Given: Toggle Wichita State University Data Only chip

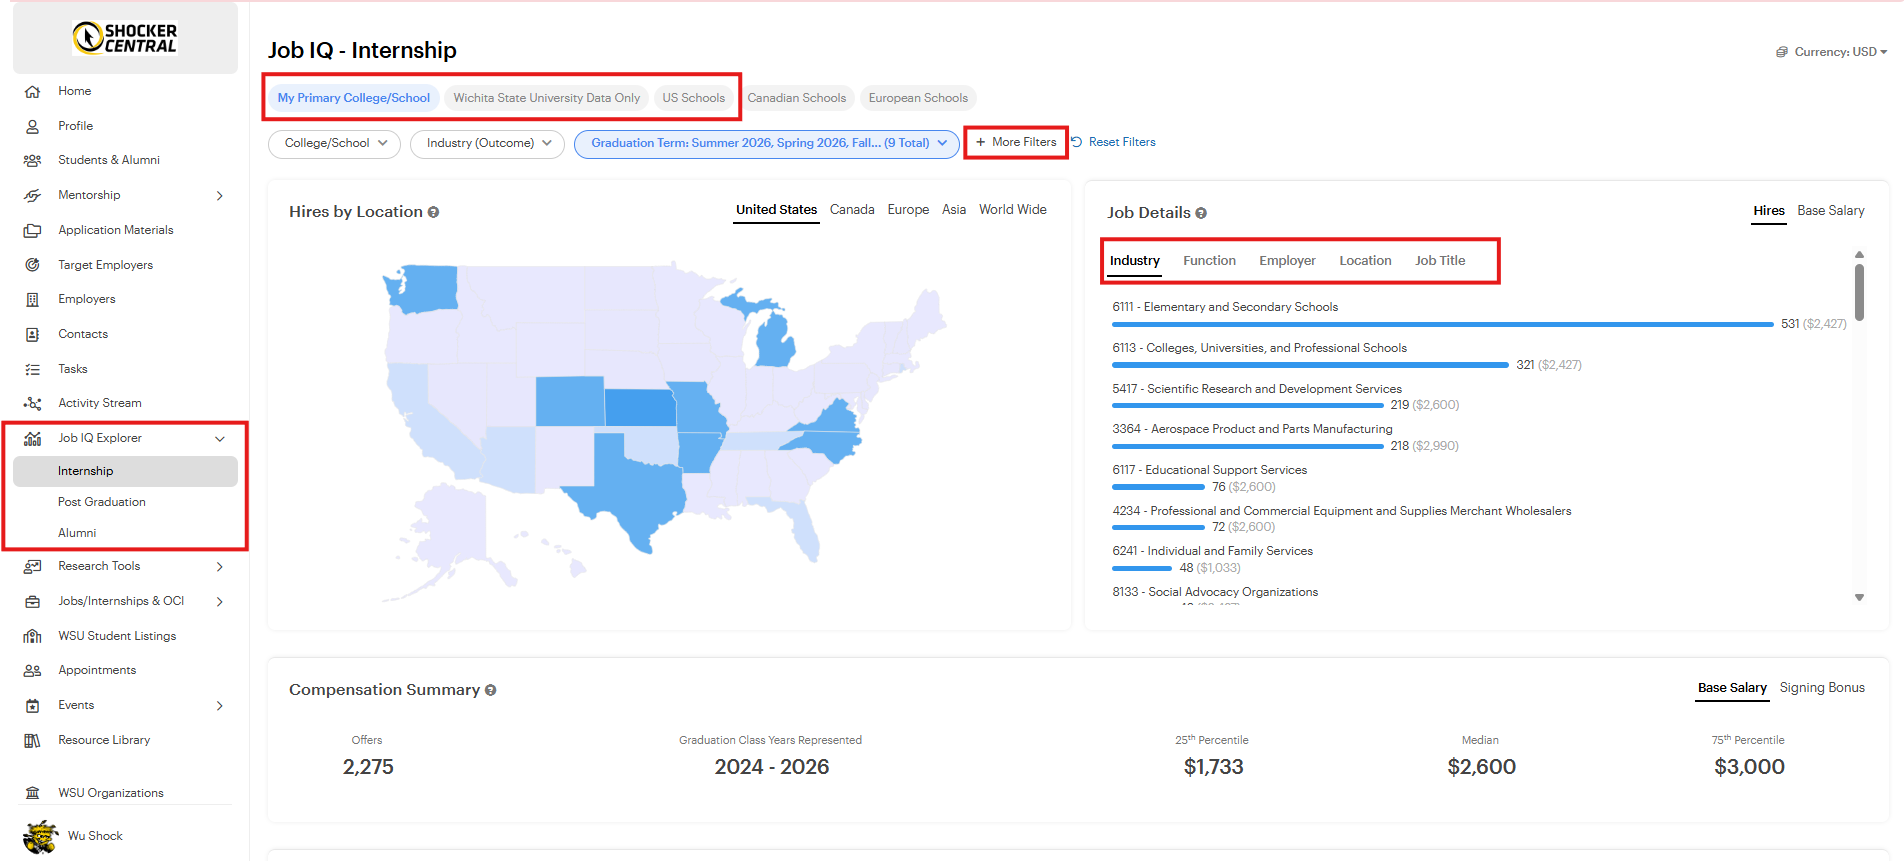Looking at the screenshot, I should pyautogui.click(x=546, y=98).
